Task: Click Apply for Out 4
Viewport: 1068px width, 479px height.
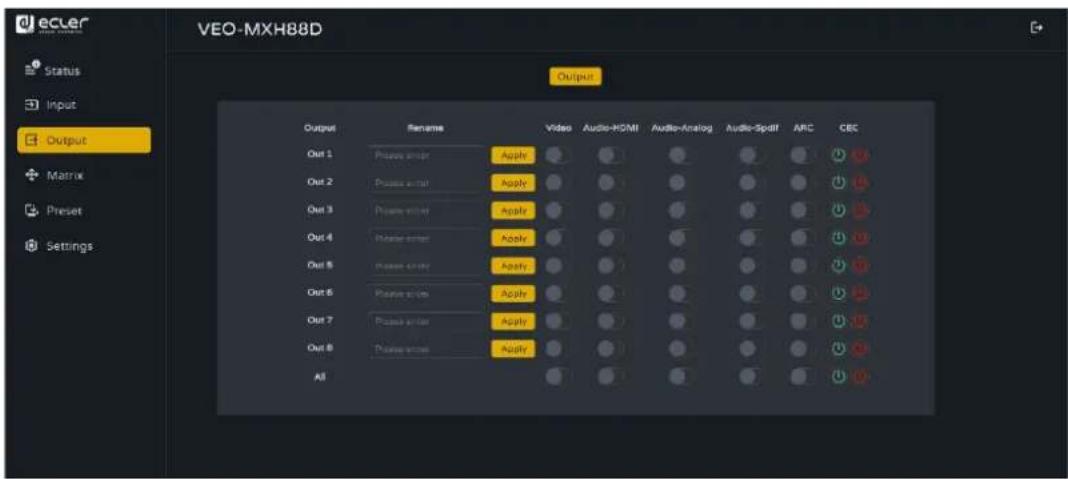Action: pos(514,238)
